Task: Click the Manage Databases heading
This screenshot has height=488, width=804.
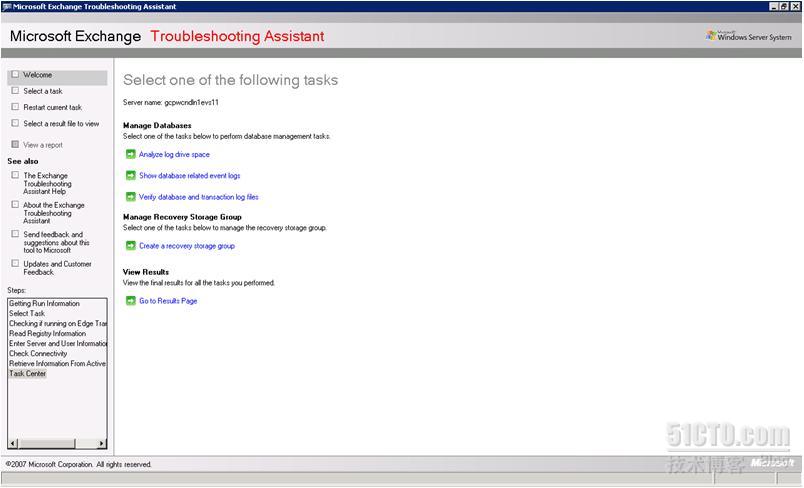Action: (157, 125)
